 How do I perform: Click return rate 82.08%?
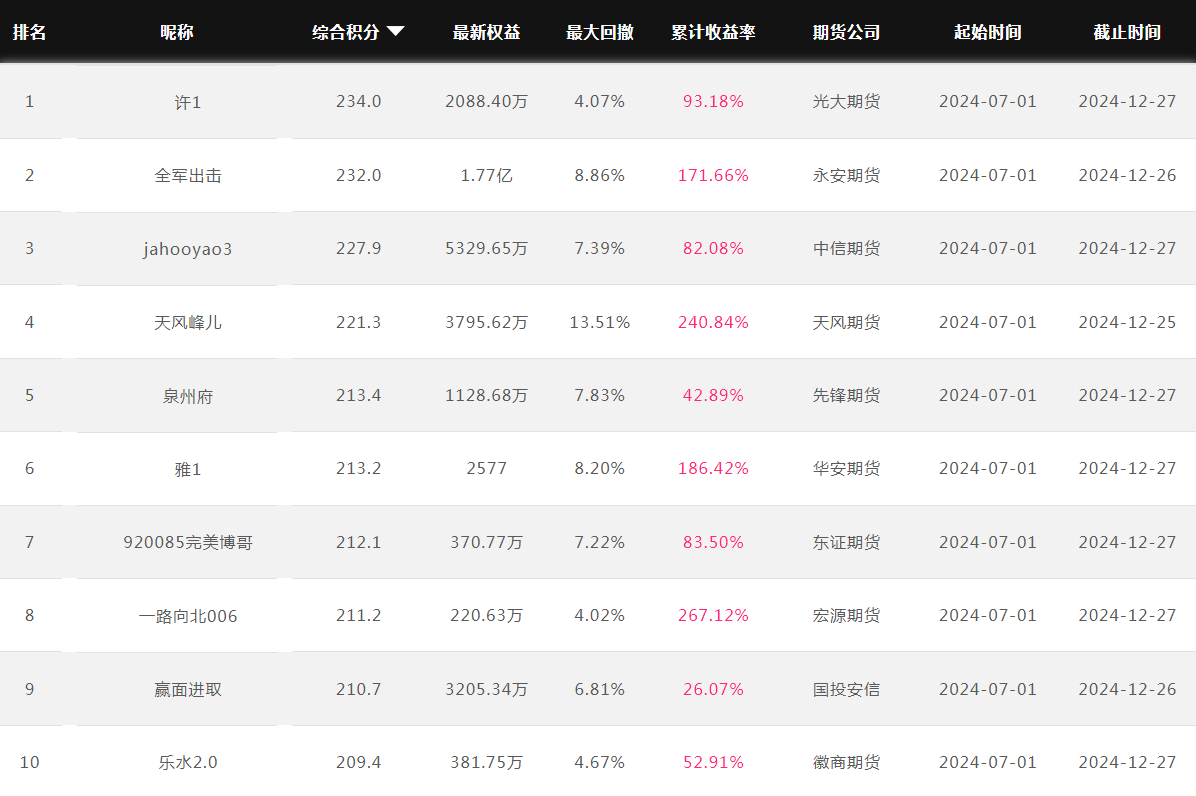pyautogui.click(x=713, y=249)
